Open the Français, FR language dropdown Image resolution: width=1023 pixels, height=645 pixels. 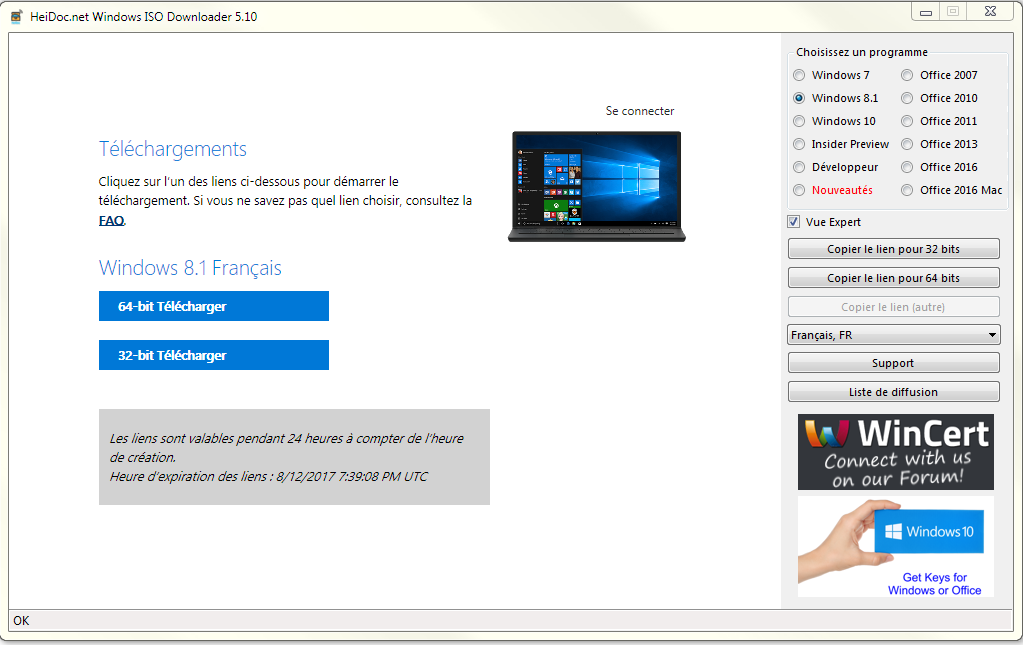click(x=893, y=335)
